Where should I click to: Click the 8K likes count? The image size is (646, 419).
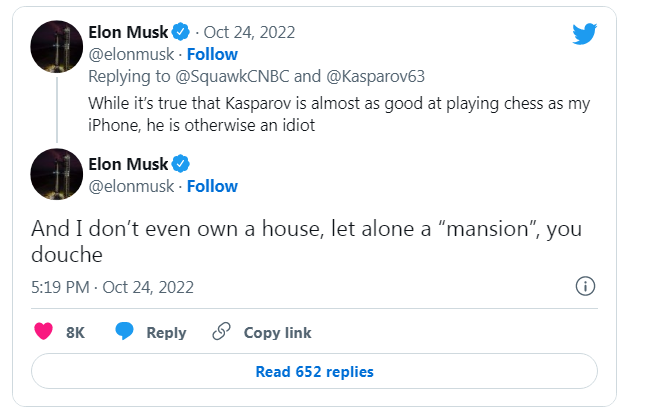(x=75, y=332)
